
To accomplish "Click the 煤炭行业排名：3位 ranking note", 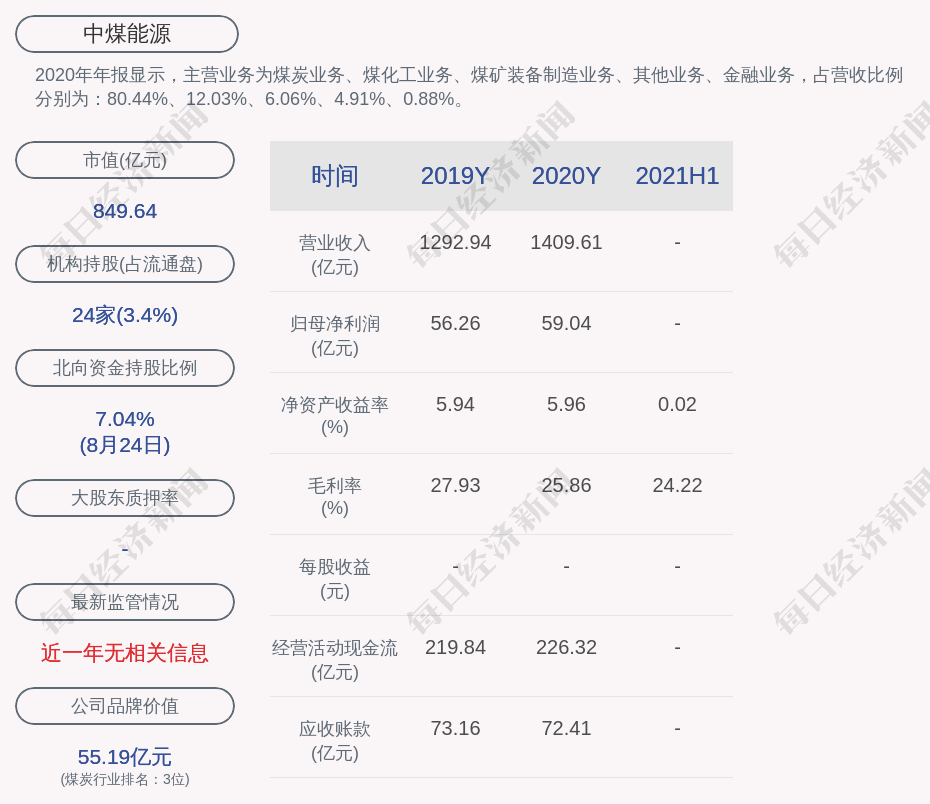I will tap(125, 779).
